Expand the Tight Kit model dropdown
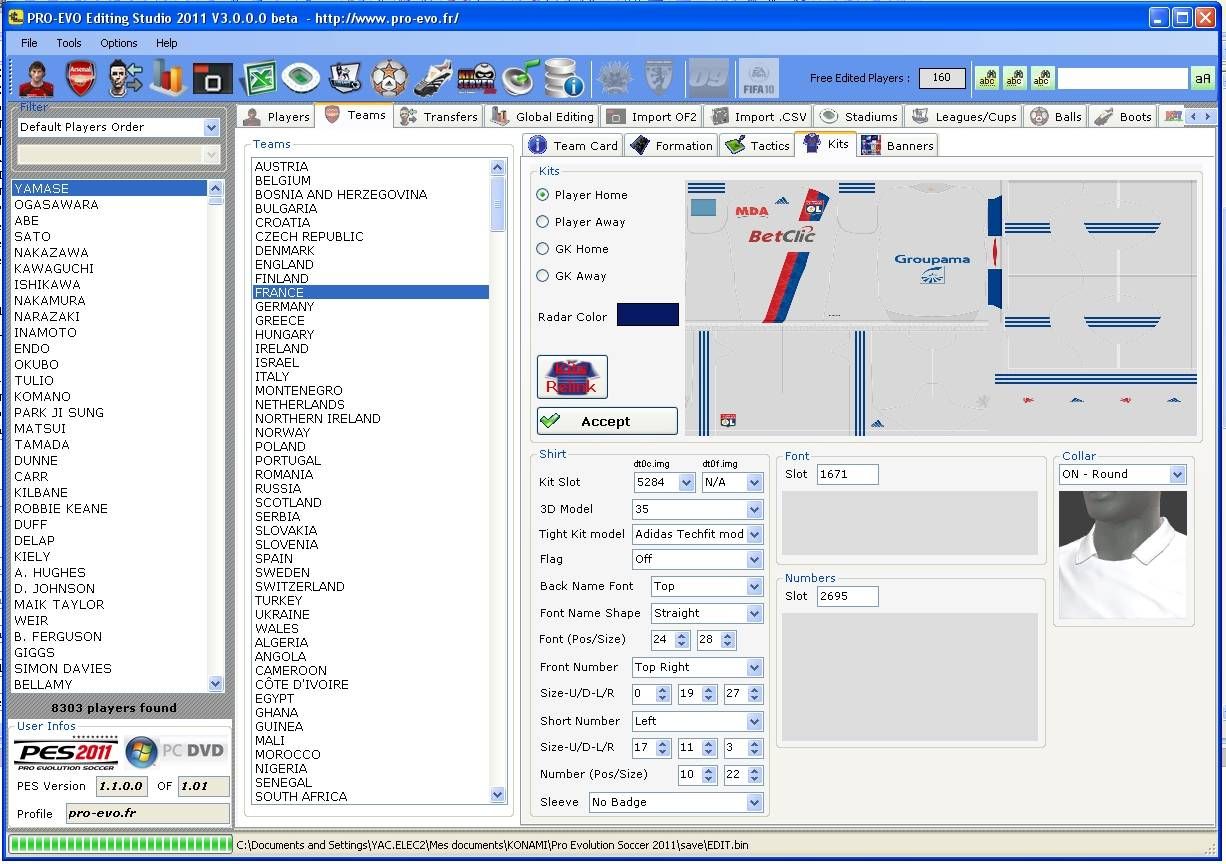Image resolution: width=1226 pixels, height=864 pixels. [x=754, y=535]
